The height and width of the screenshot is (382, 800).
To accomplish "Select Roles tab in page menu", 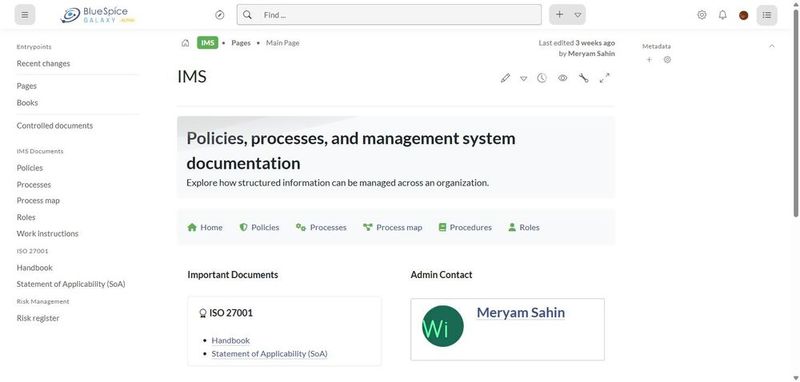I will click(524, 227).
